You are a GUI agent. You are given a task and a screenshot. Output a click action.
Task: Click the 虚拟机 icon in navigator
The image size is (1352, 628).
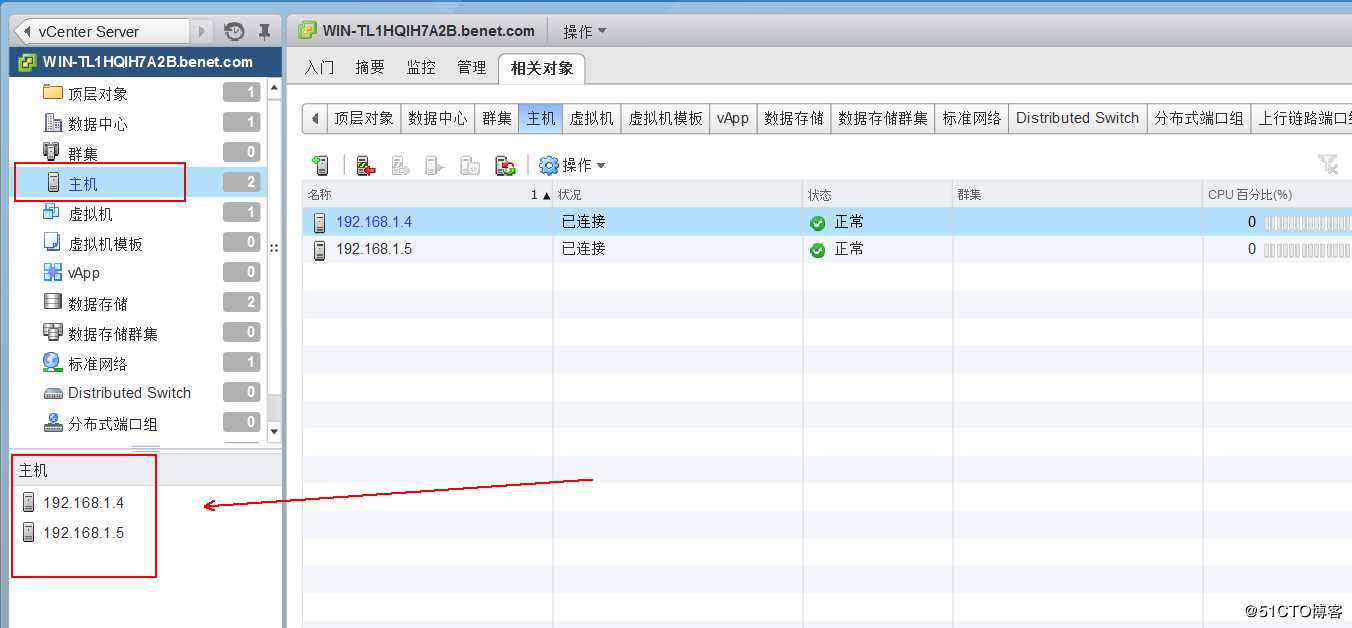52,212
